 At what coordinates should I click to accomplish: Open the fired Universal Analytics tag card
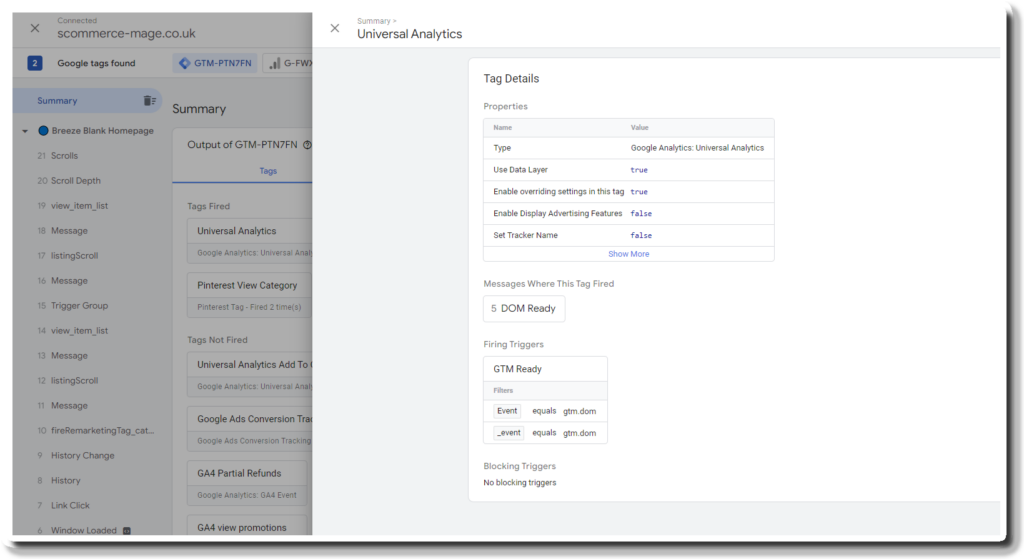click(249, 240)
